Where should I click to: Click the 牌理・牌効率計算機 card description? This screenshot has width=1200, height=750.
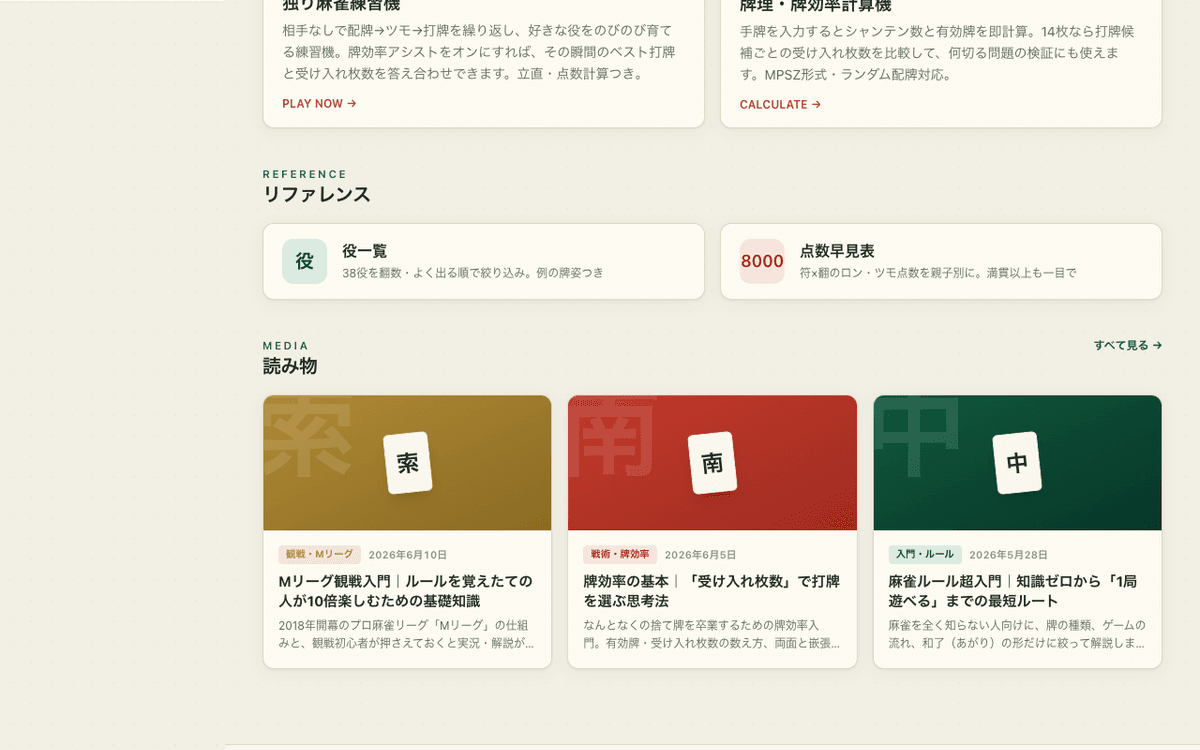[938, 52]
